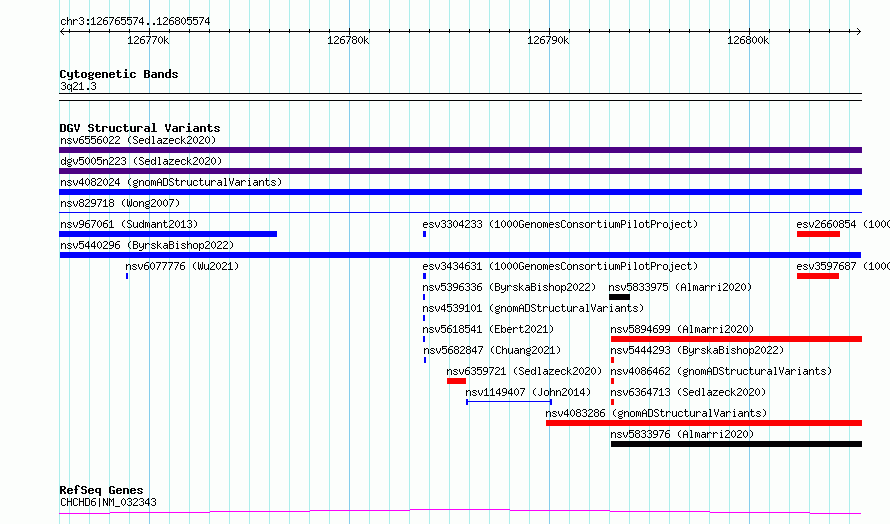Click esv3434631 1000GenomesConsortiumPilotProject label

point(560,266)
